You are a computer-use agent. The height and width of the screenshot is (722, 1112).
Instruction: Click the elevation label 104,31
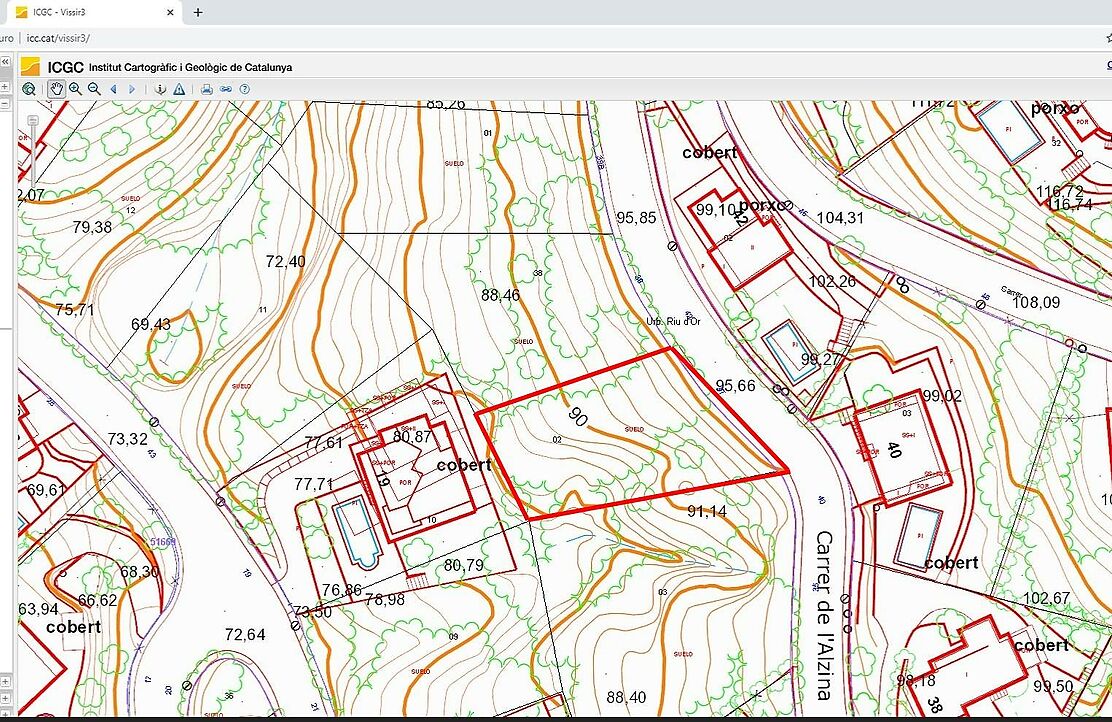click(x=840, y=218)
